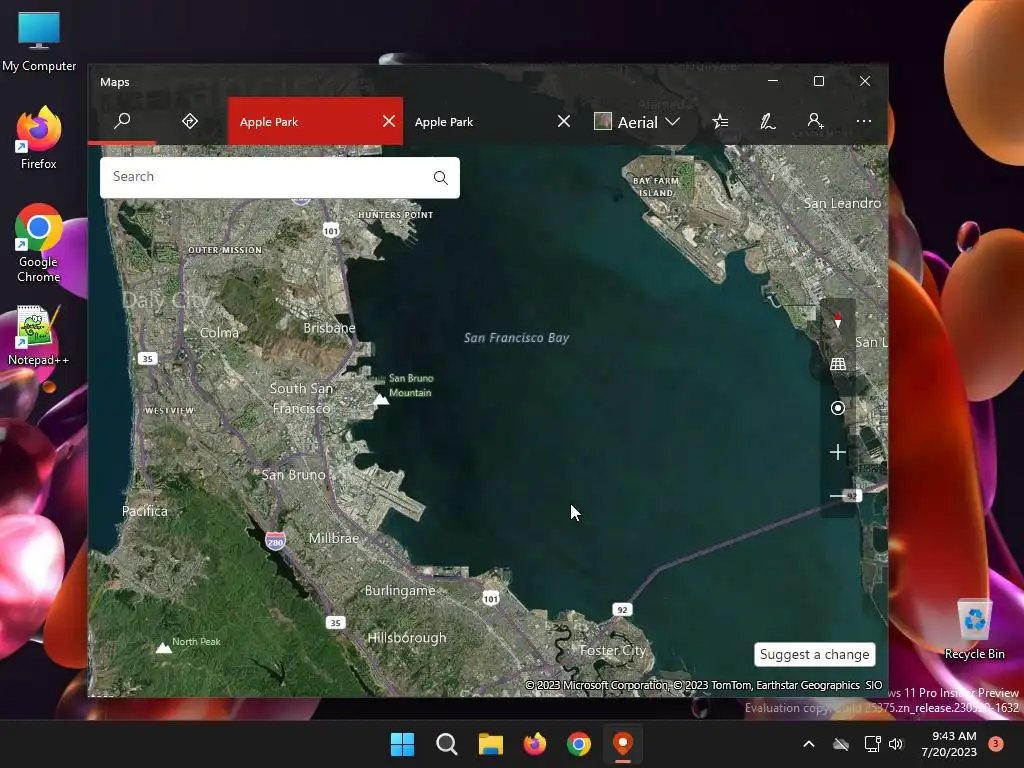This screenshot has width=1024, height=768.
Task: Open the Windows Ink pen toolbar
Action: [767, 121]
